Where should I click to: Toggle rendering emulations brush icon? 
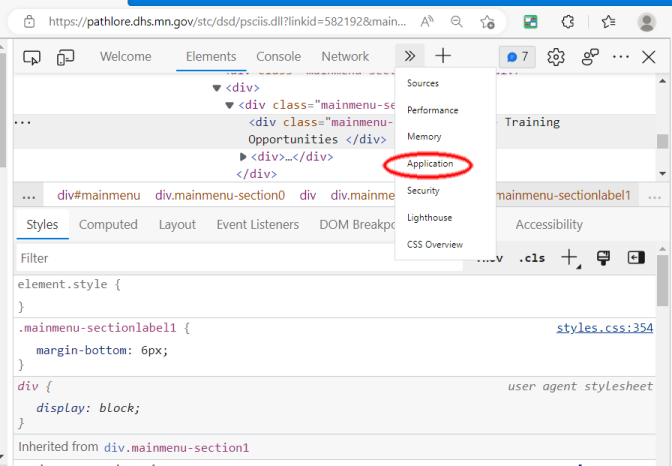[x=603, y=258]
